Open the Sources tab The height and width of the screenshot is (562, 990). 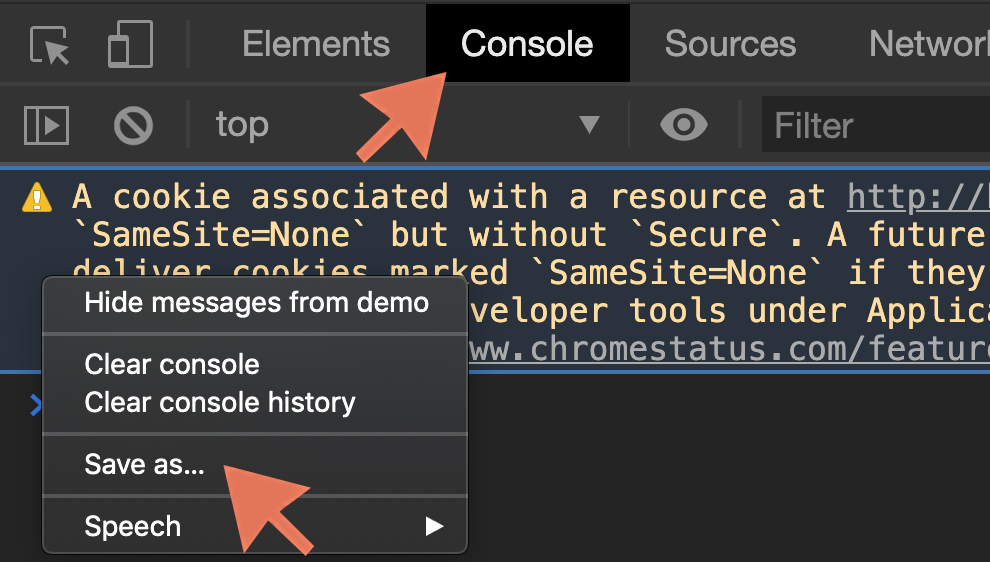(x=730, y=44)
